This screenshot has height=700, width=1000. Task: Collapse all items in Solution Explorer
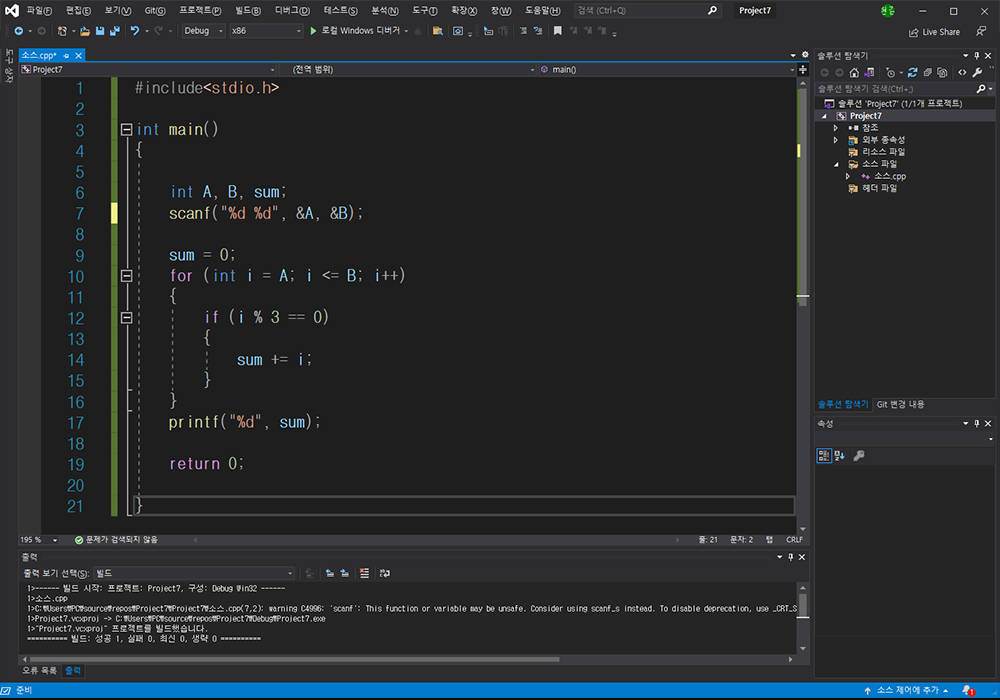pyautogui.click(x=927, y=73)
